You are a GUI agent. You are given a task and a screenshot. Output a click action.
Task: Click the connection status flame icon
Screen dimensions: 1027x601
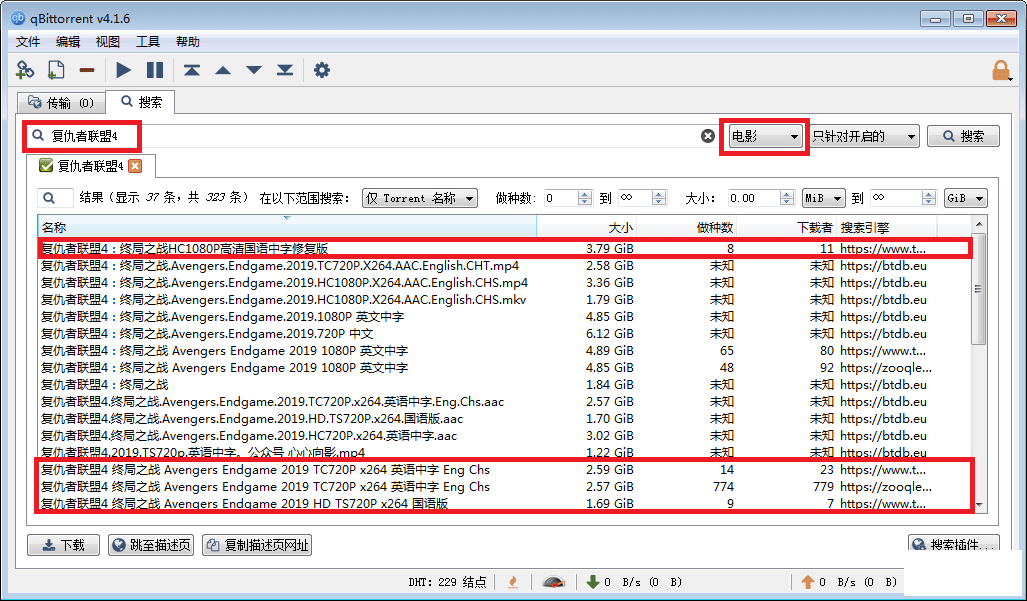coord(514,581)
